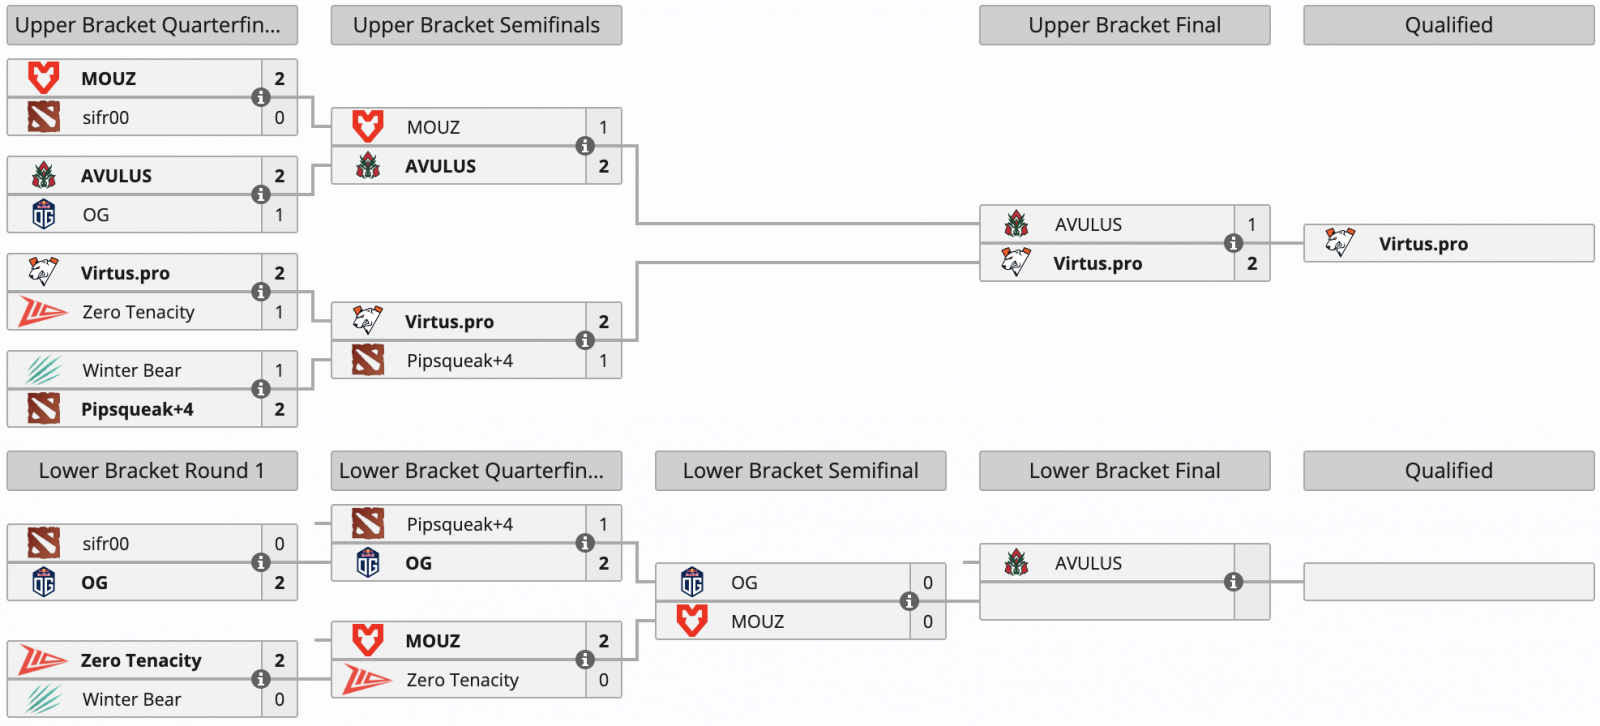
Task: Show info for Winter Bear vs Pipsqueak+4
Action: pyautogui.click(x=261, y=389)
